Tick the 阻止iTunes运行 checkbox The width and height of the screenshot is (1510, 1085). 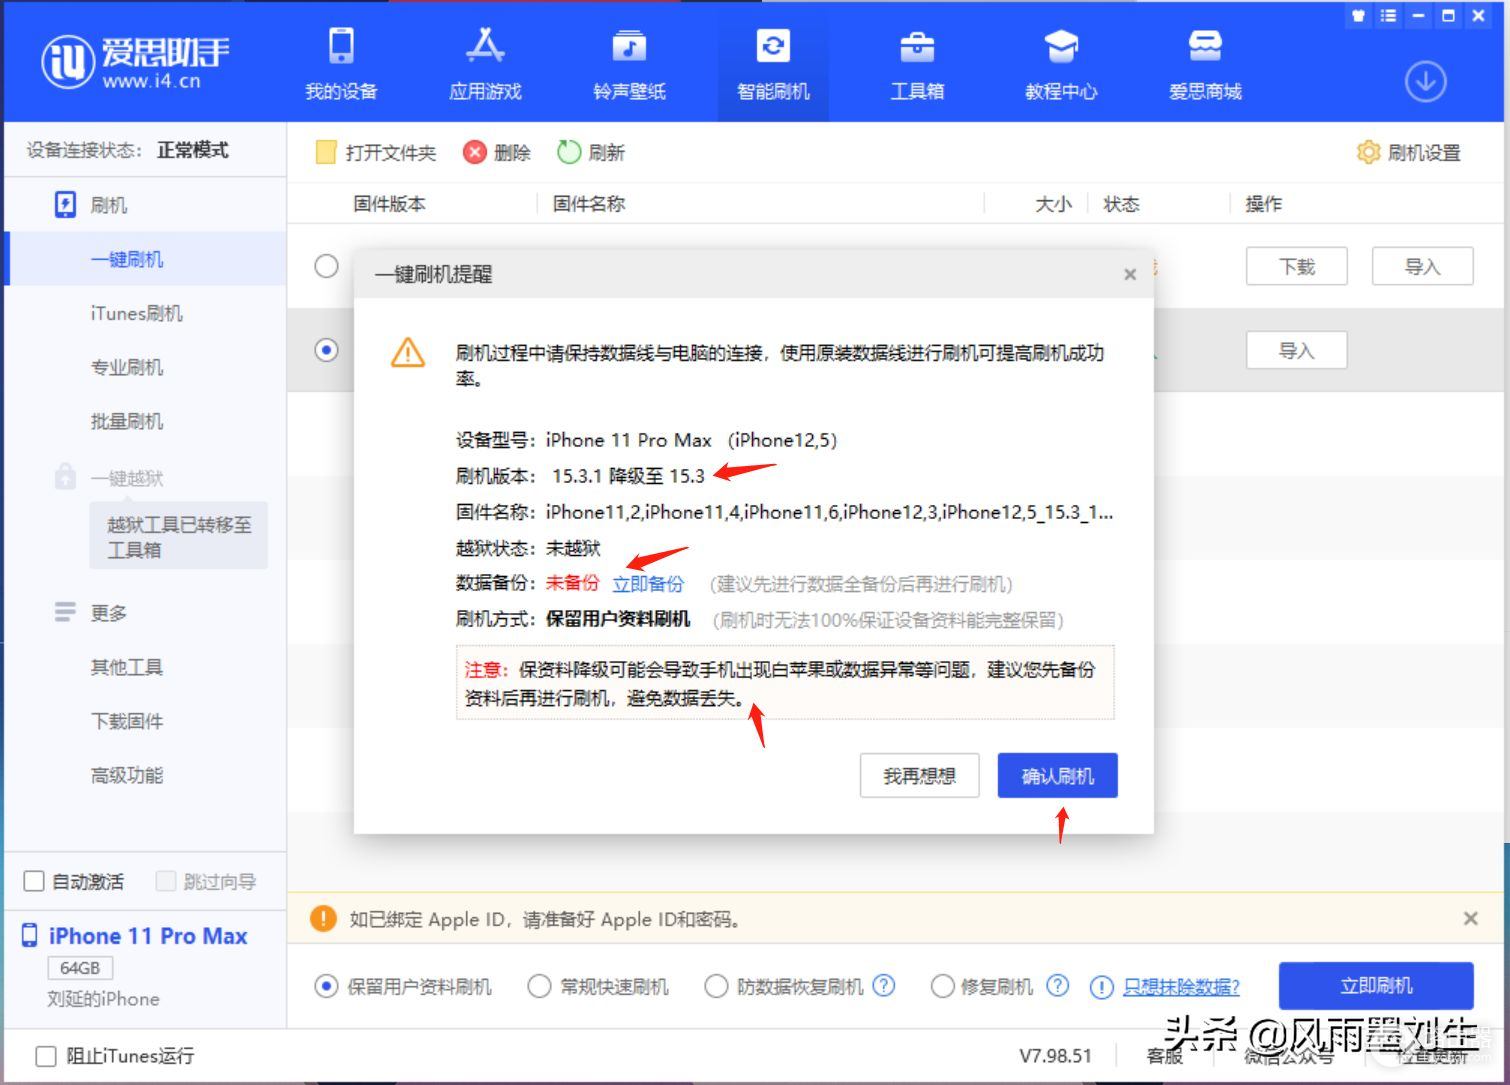[x=46, y=1056]
